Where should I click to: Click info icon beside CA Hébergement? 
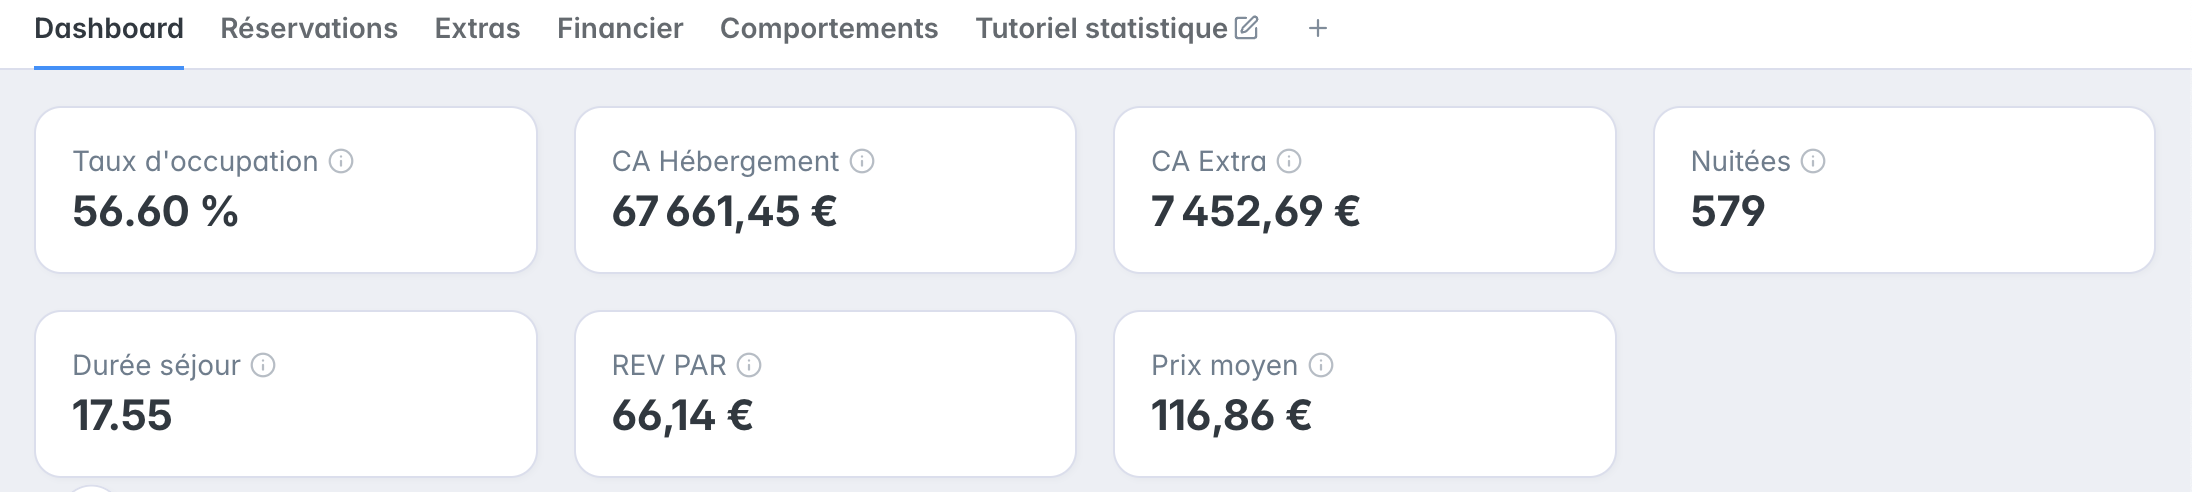coord(862,161)
